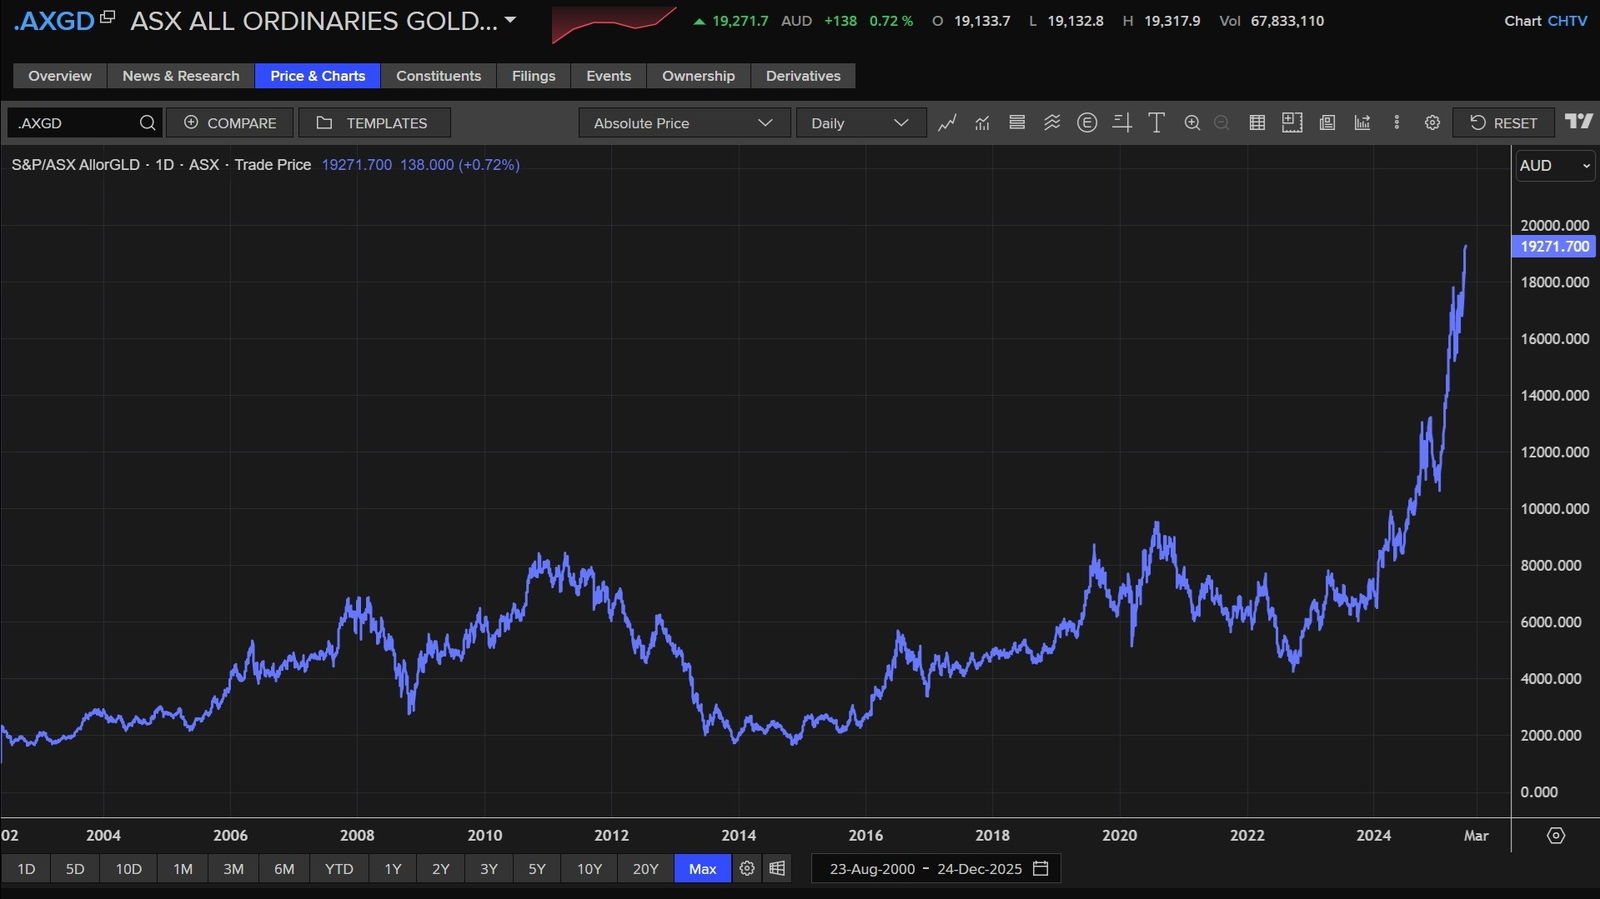Click the .AXGD symbol search field
The image size is (1600, 899).
tap(75, 123)
